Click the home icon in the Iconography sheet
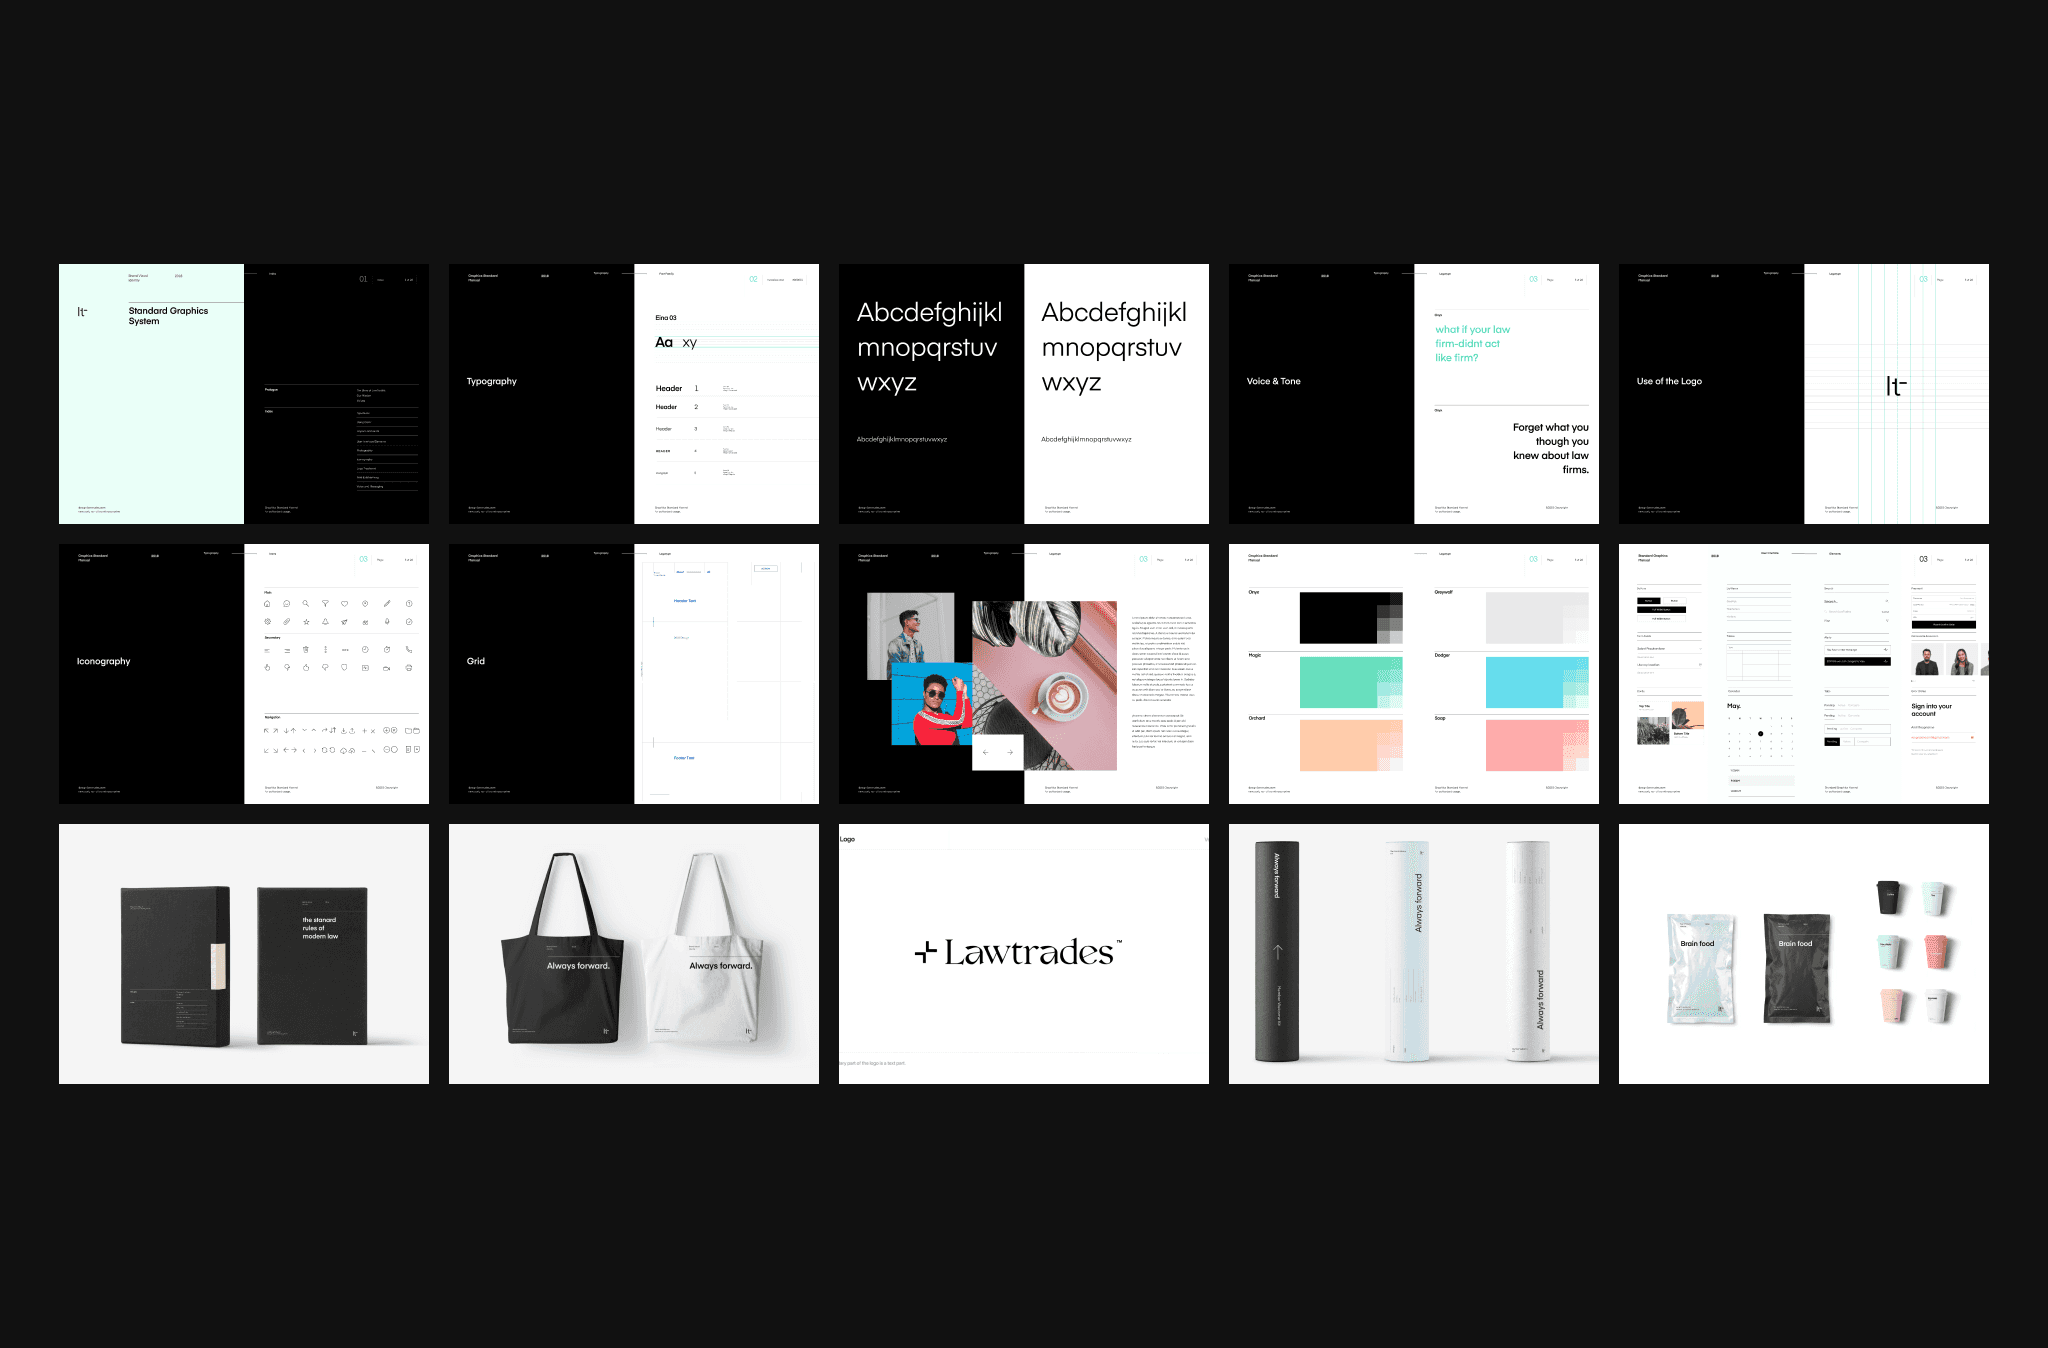This screenshot has height=1348, width=2048. click(x=267, y=604)
